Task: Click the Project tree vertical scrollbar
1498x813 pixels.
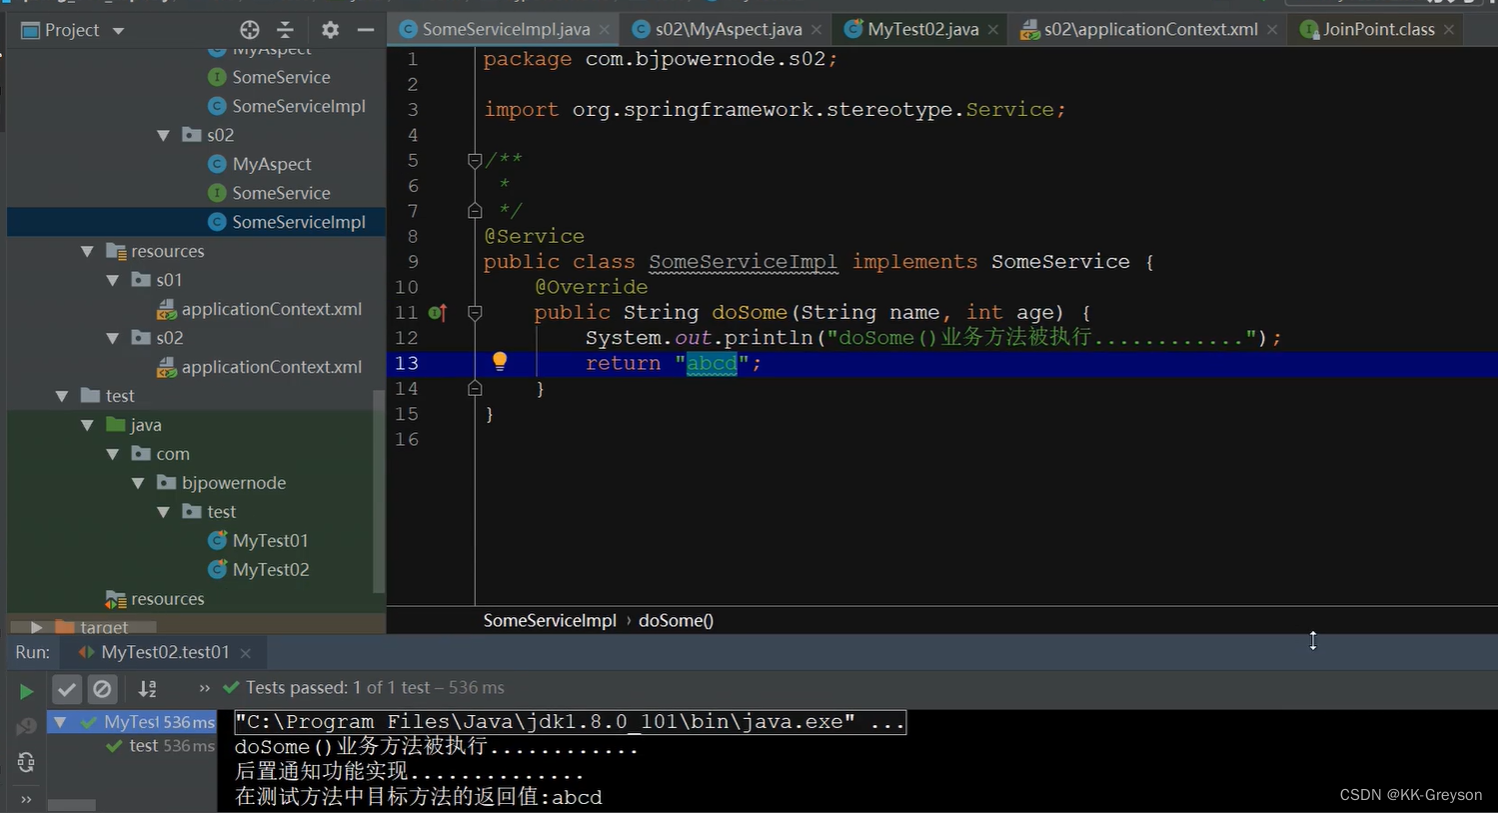Action: (378, 490)
